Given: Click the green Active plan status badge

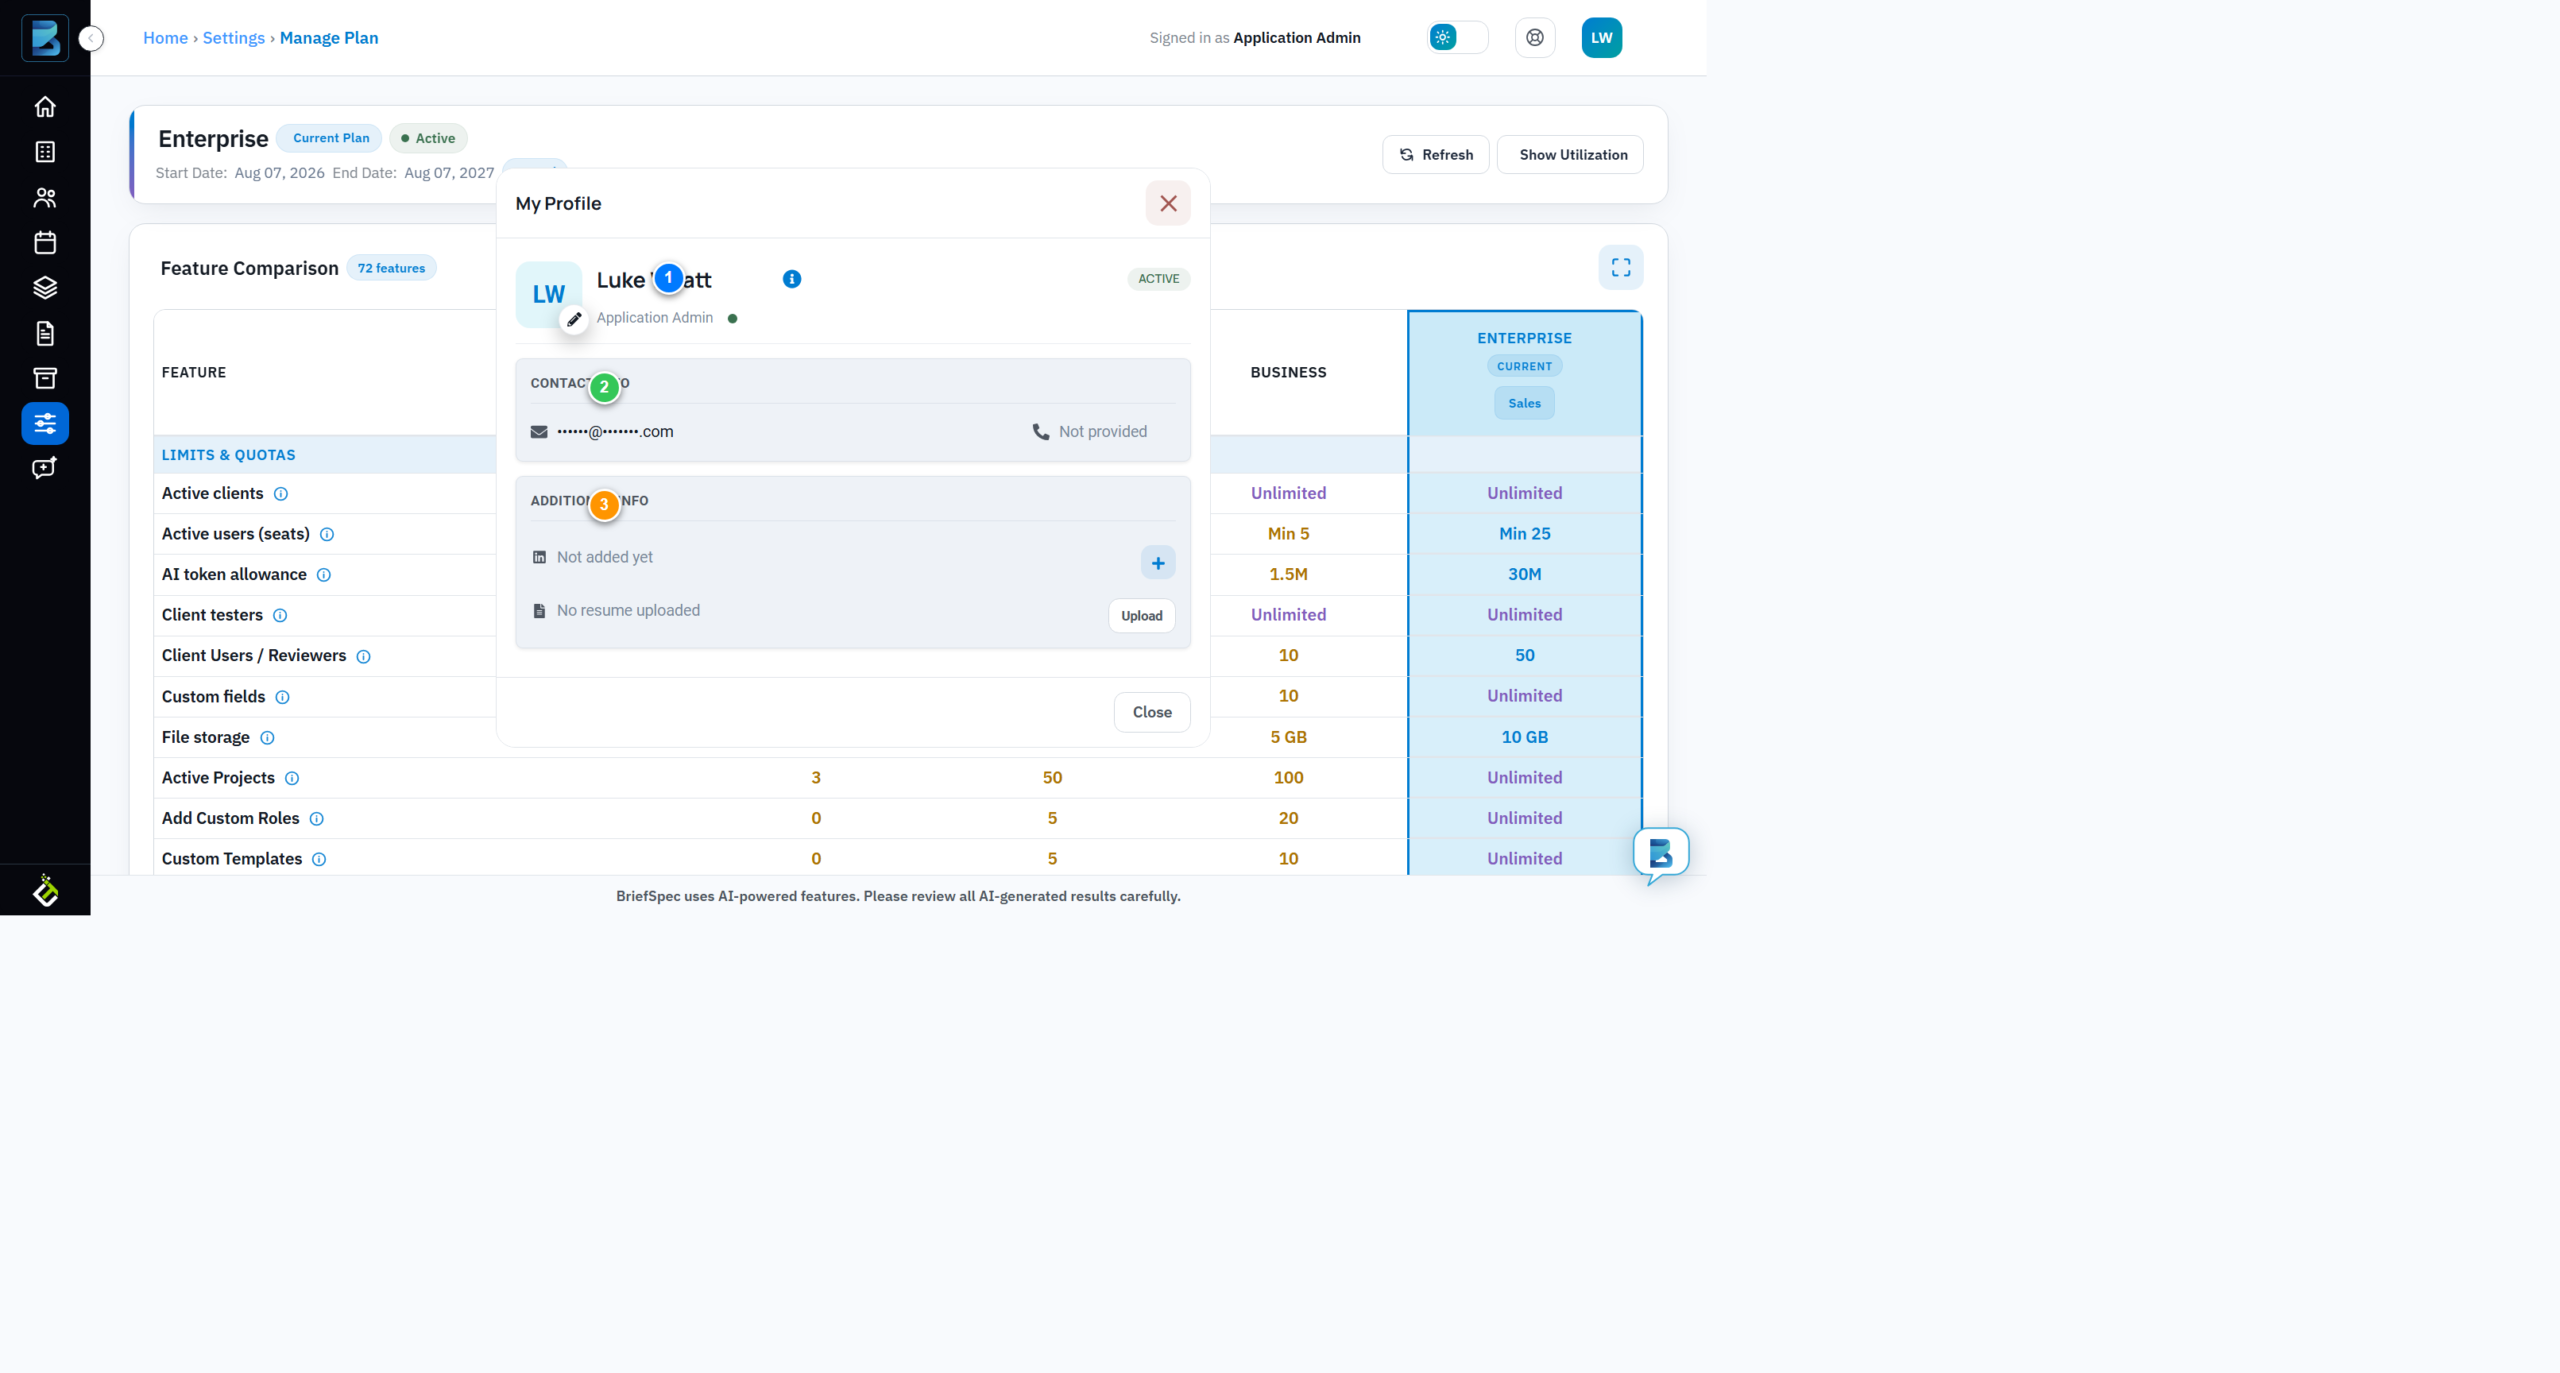Looking at the screenshot, I should click(x=428, y=138).
